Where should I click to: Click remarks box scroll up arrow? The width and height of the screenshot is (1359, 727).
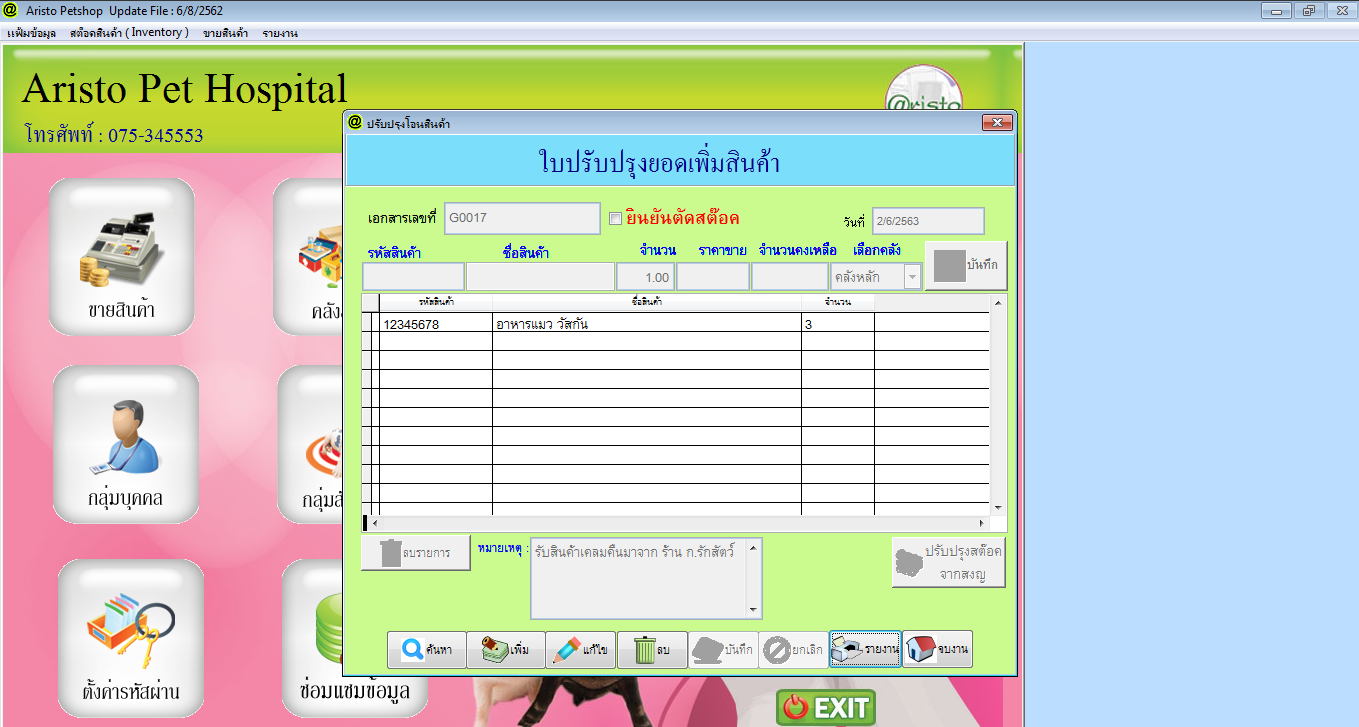[754, 547]
